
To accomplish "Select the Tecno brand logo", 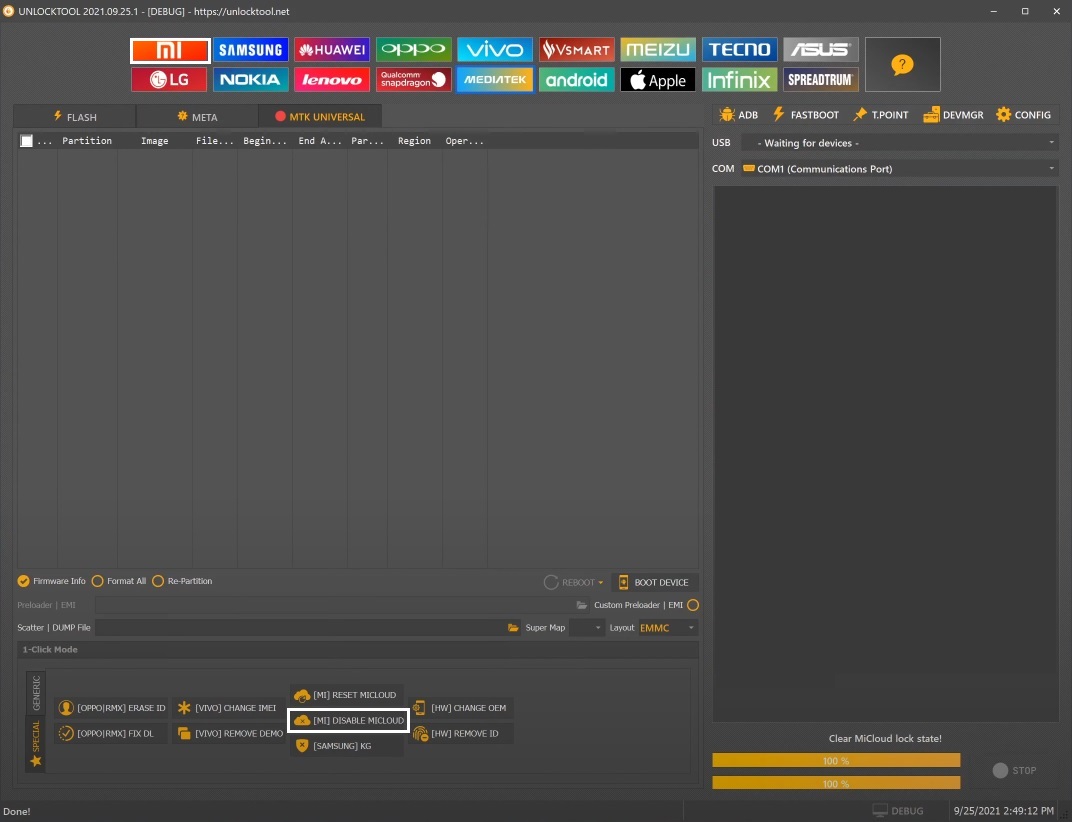I will point(739,50).
